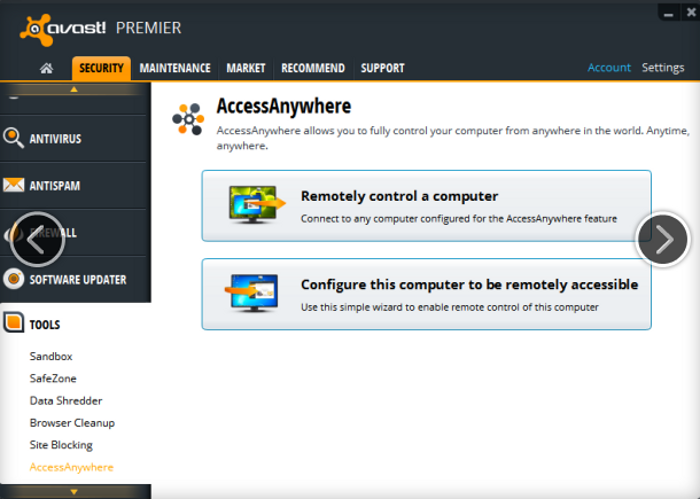Screen dimensions: 700x499
Task: Go to next slide arrow
Action: 663,239
